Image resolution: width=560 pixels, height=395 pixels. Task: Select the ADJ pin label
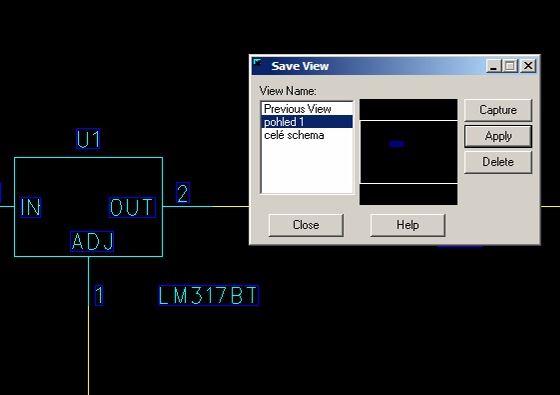point(92,241)
